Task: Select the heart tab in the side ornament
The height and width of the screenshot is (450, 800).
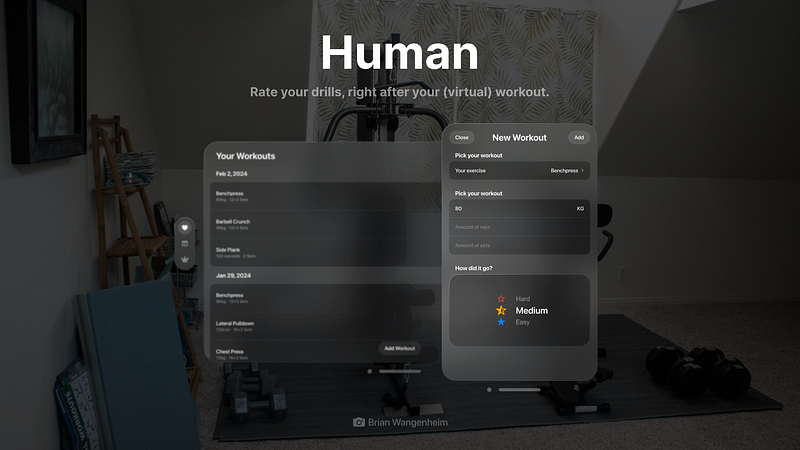Action: click(x=185, y=228)
